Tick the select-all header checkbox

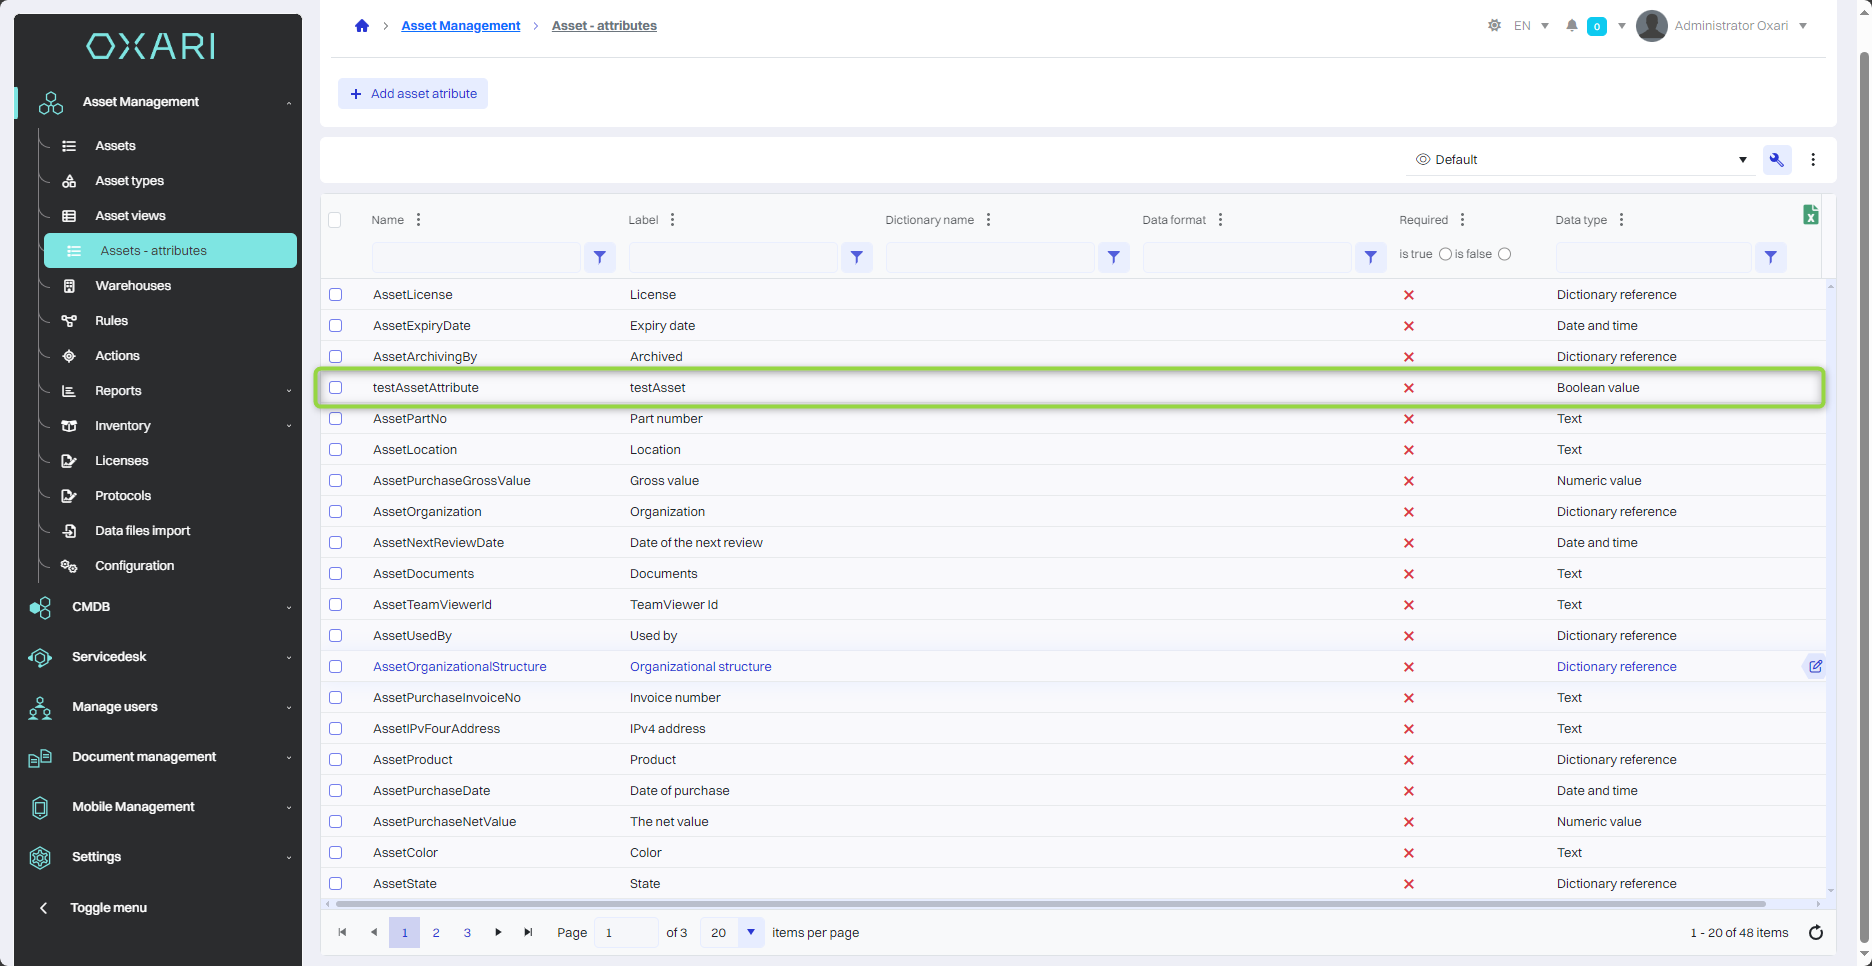tap(335, 220)
